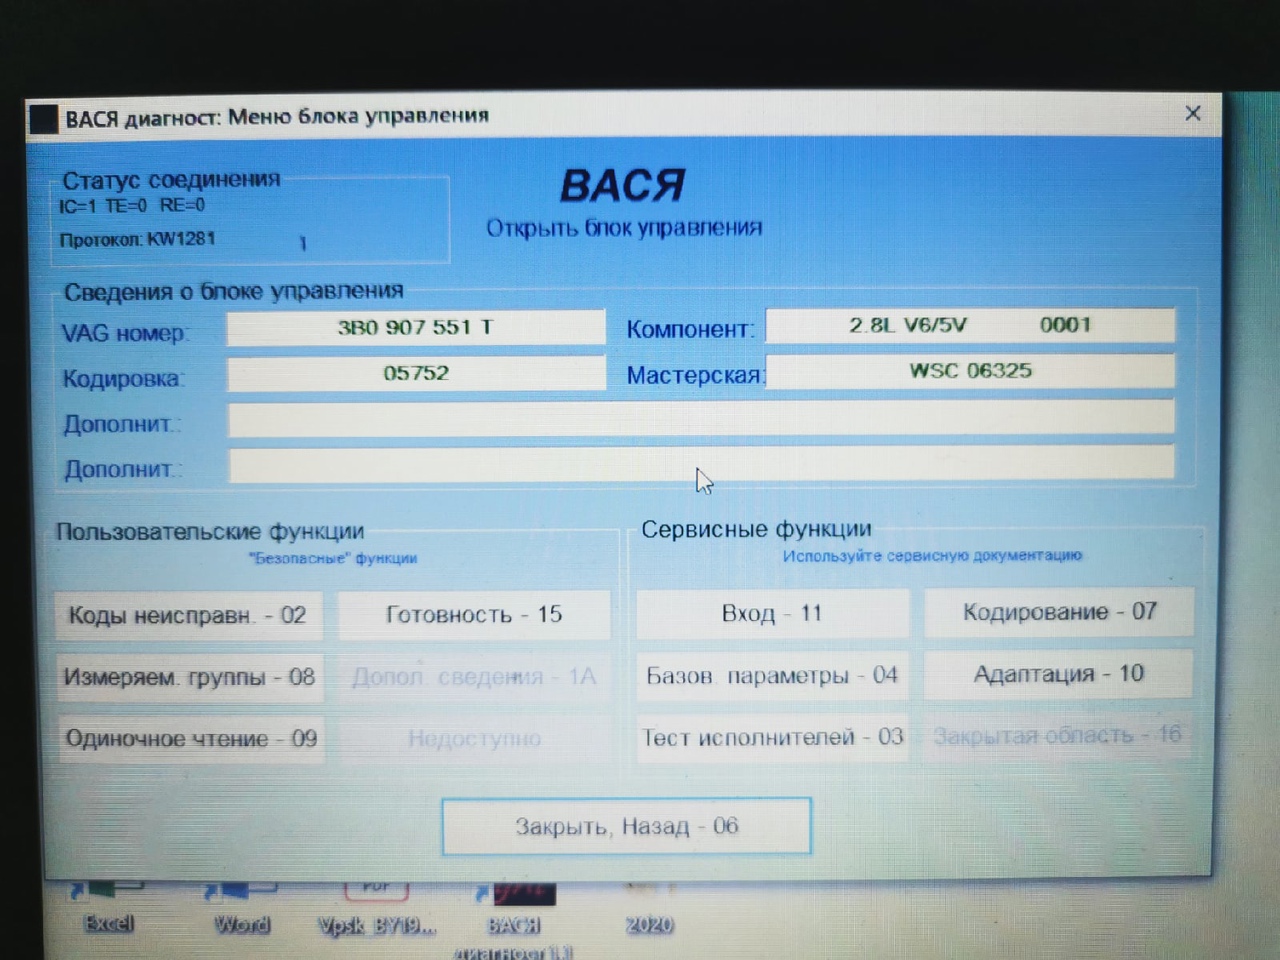Click the first Дополнит. empty field

(x=701, y=419)
